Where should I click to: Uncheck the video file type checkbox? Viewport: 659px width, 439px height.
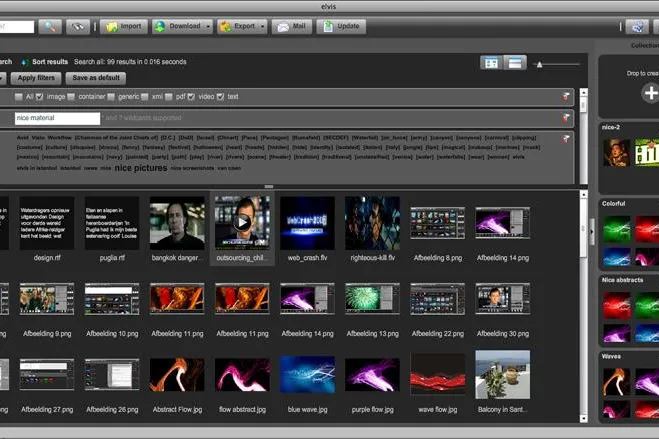[191, 97]
